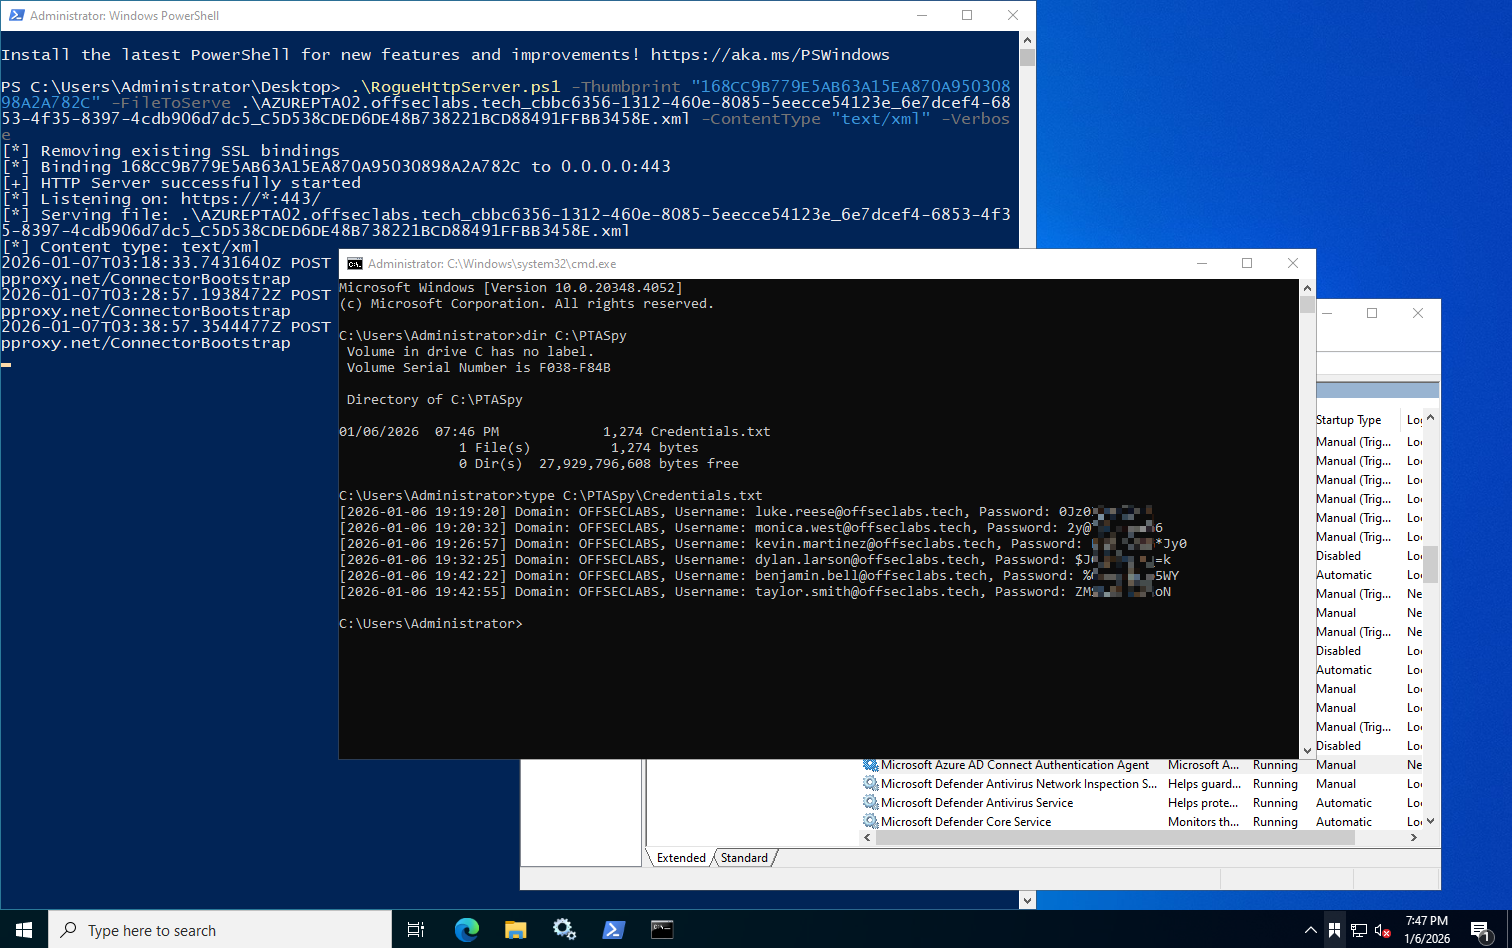Viewport: 1512px width, 948px height.
Task: Click the 'C:\Users\Administrator>' prompt at the cmd bottom
Action: 431,624
